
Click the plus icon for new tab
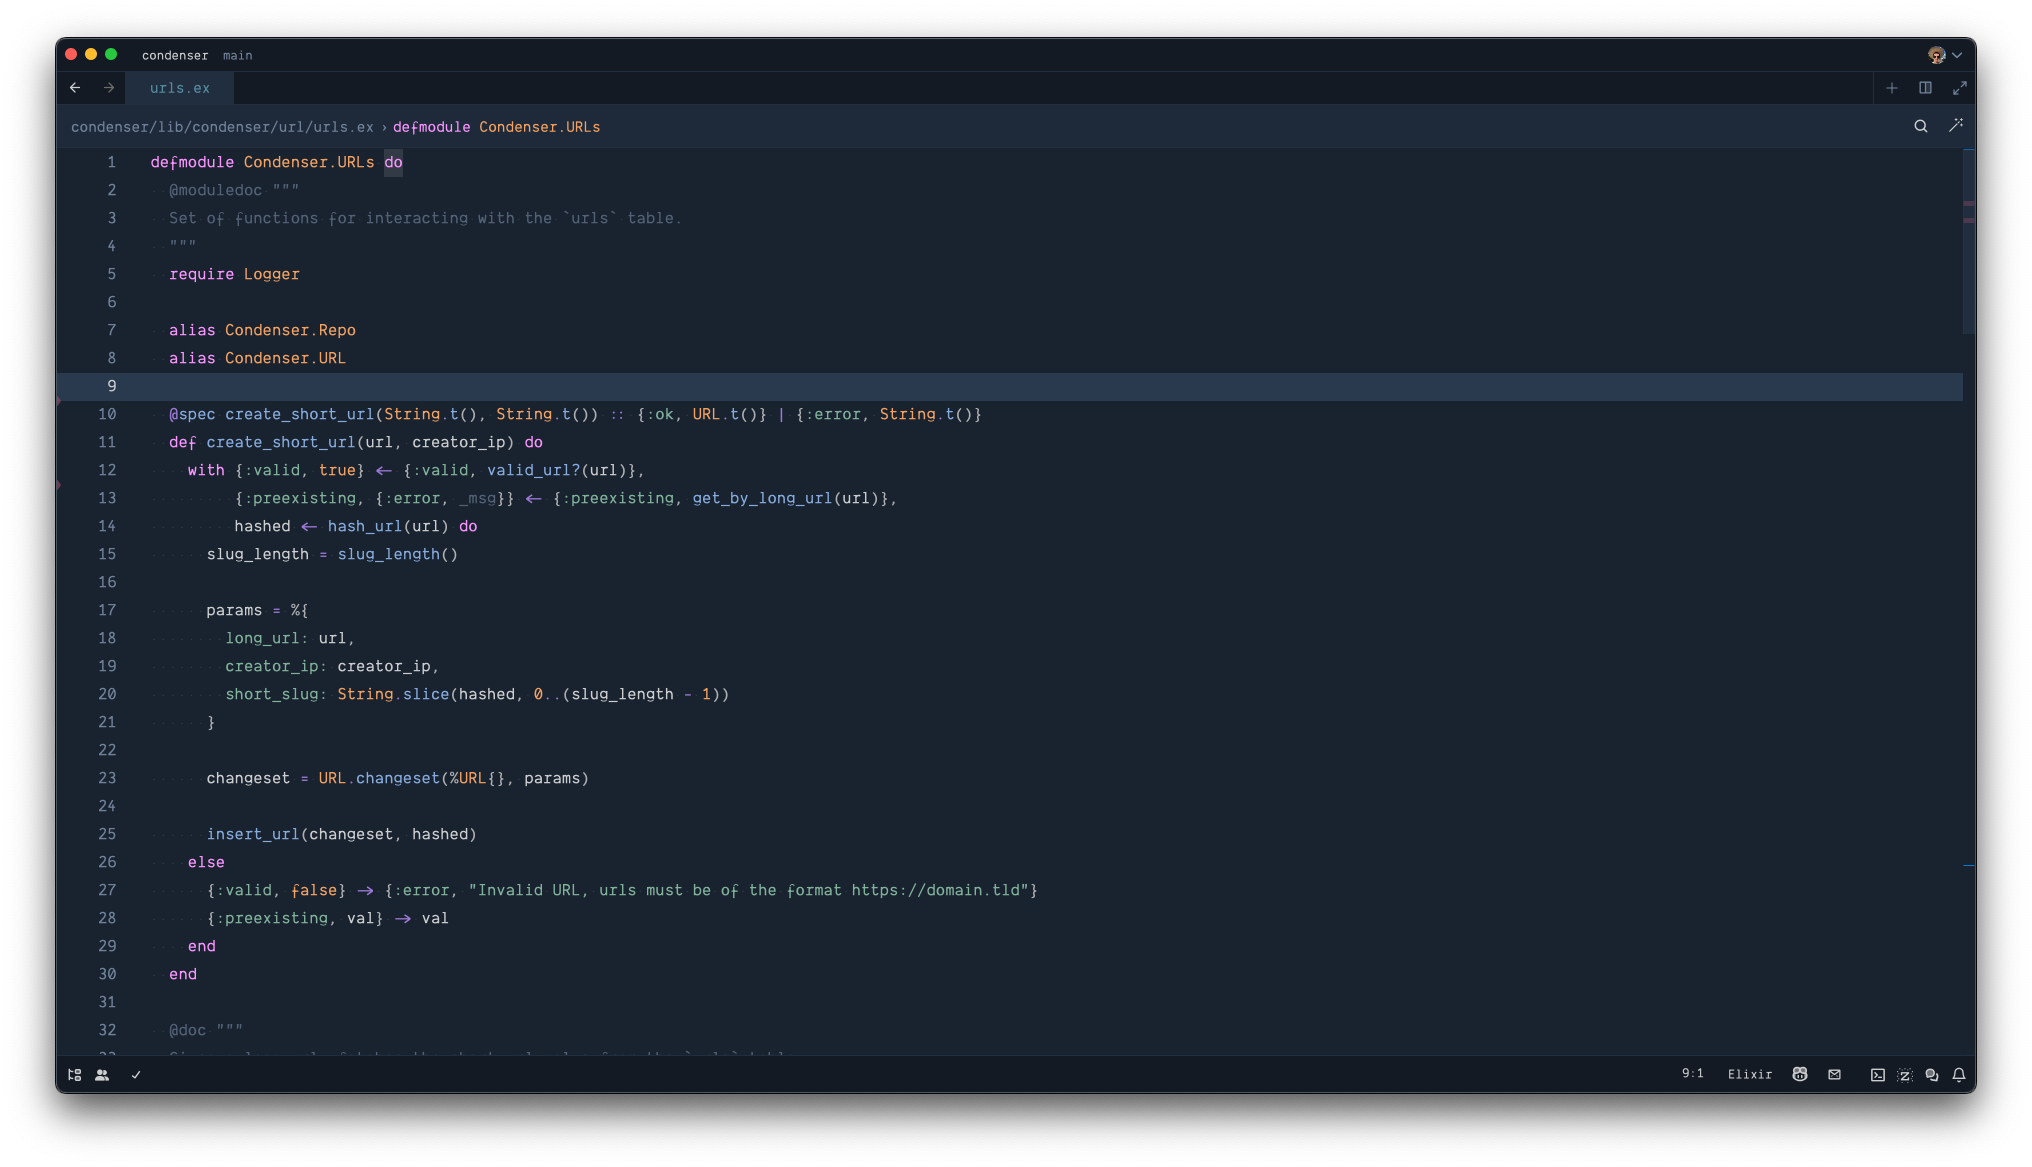[1891, 88]
